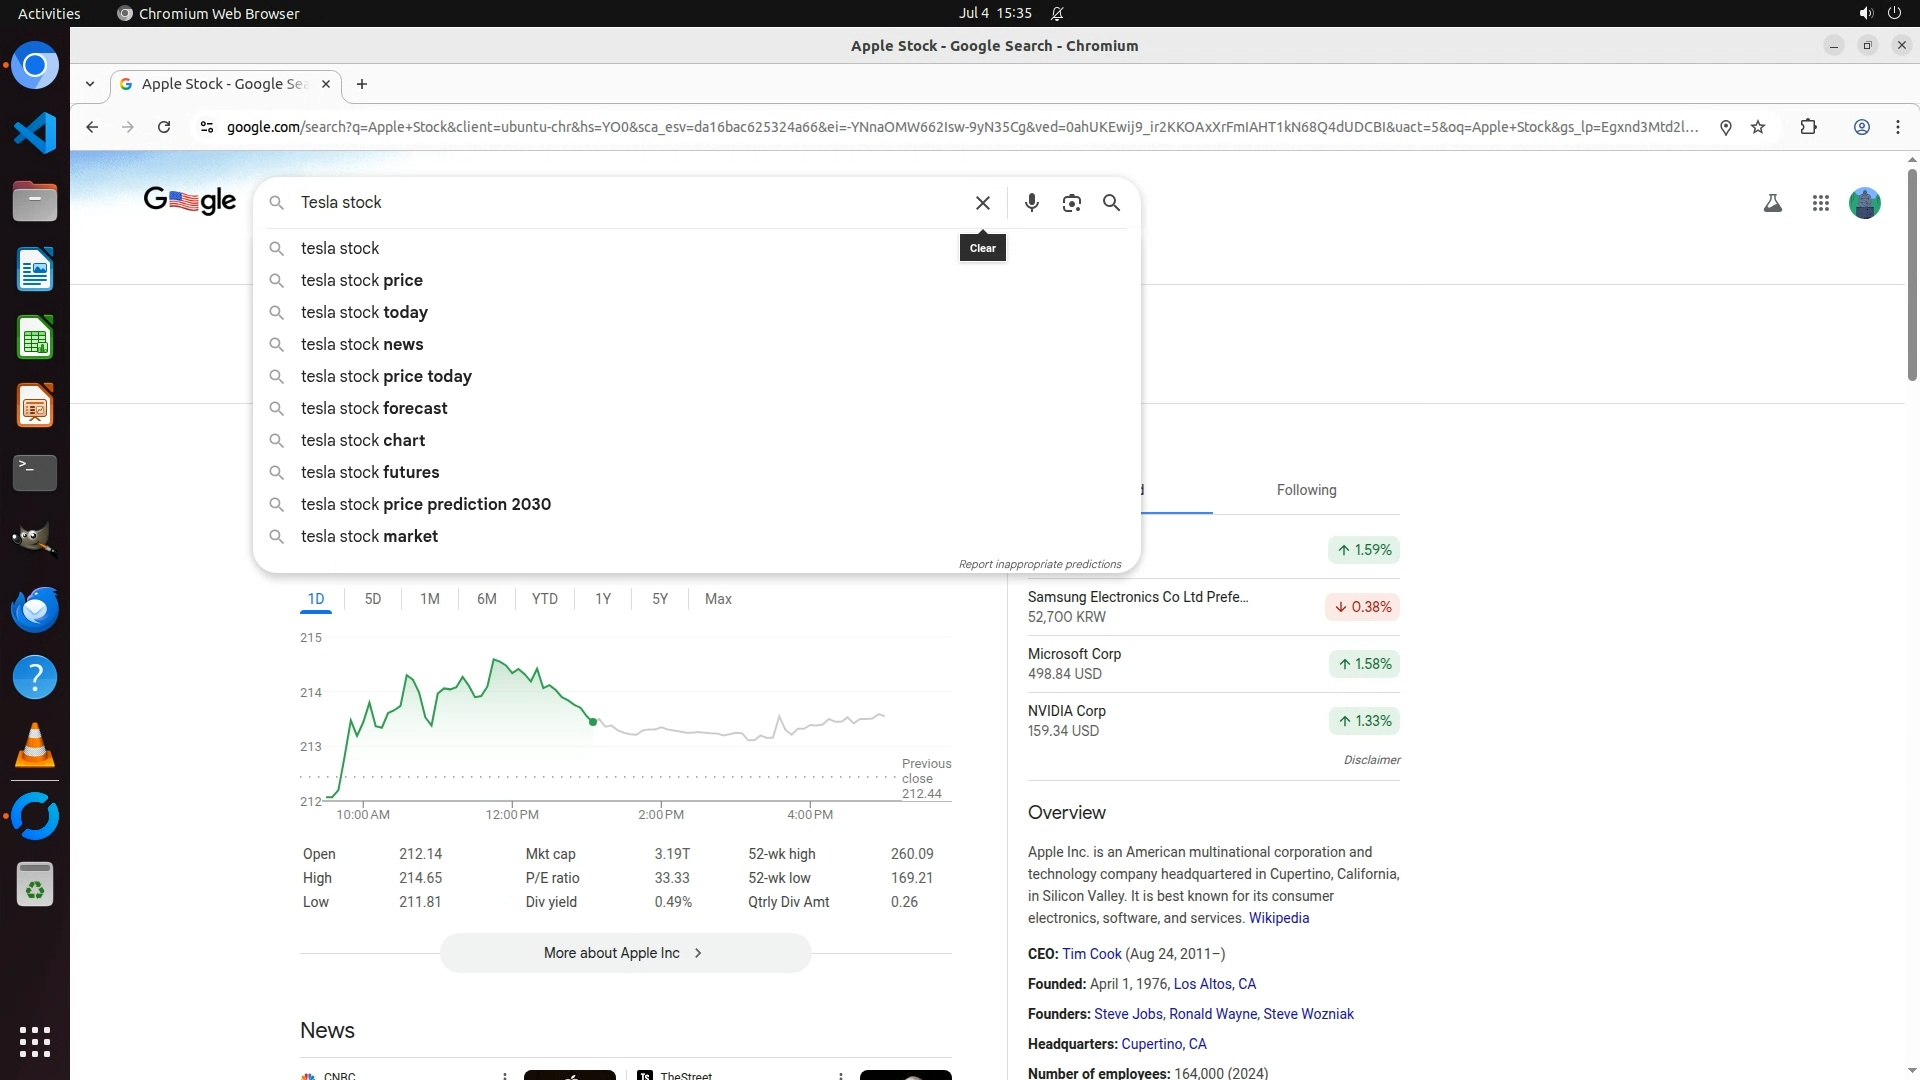This screenshot has width=1920, height=1080.
Task: Pick suggestion tesla stock price today
Action: [386, 376]
